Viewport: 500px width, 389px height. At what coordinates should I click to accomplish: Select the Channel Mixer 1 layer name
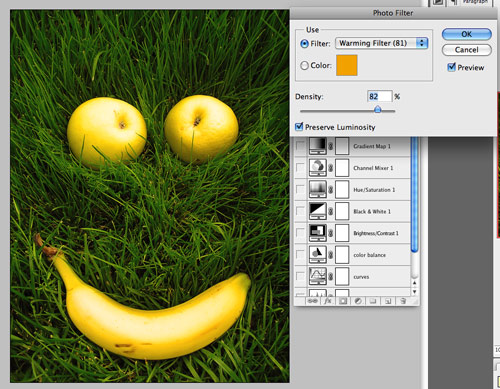(x=373, y=168)
